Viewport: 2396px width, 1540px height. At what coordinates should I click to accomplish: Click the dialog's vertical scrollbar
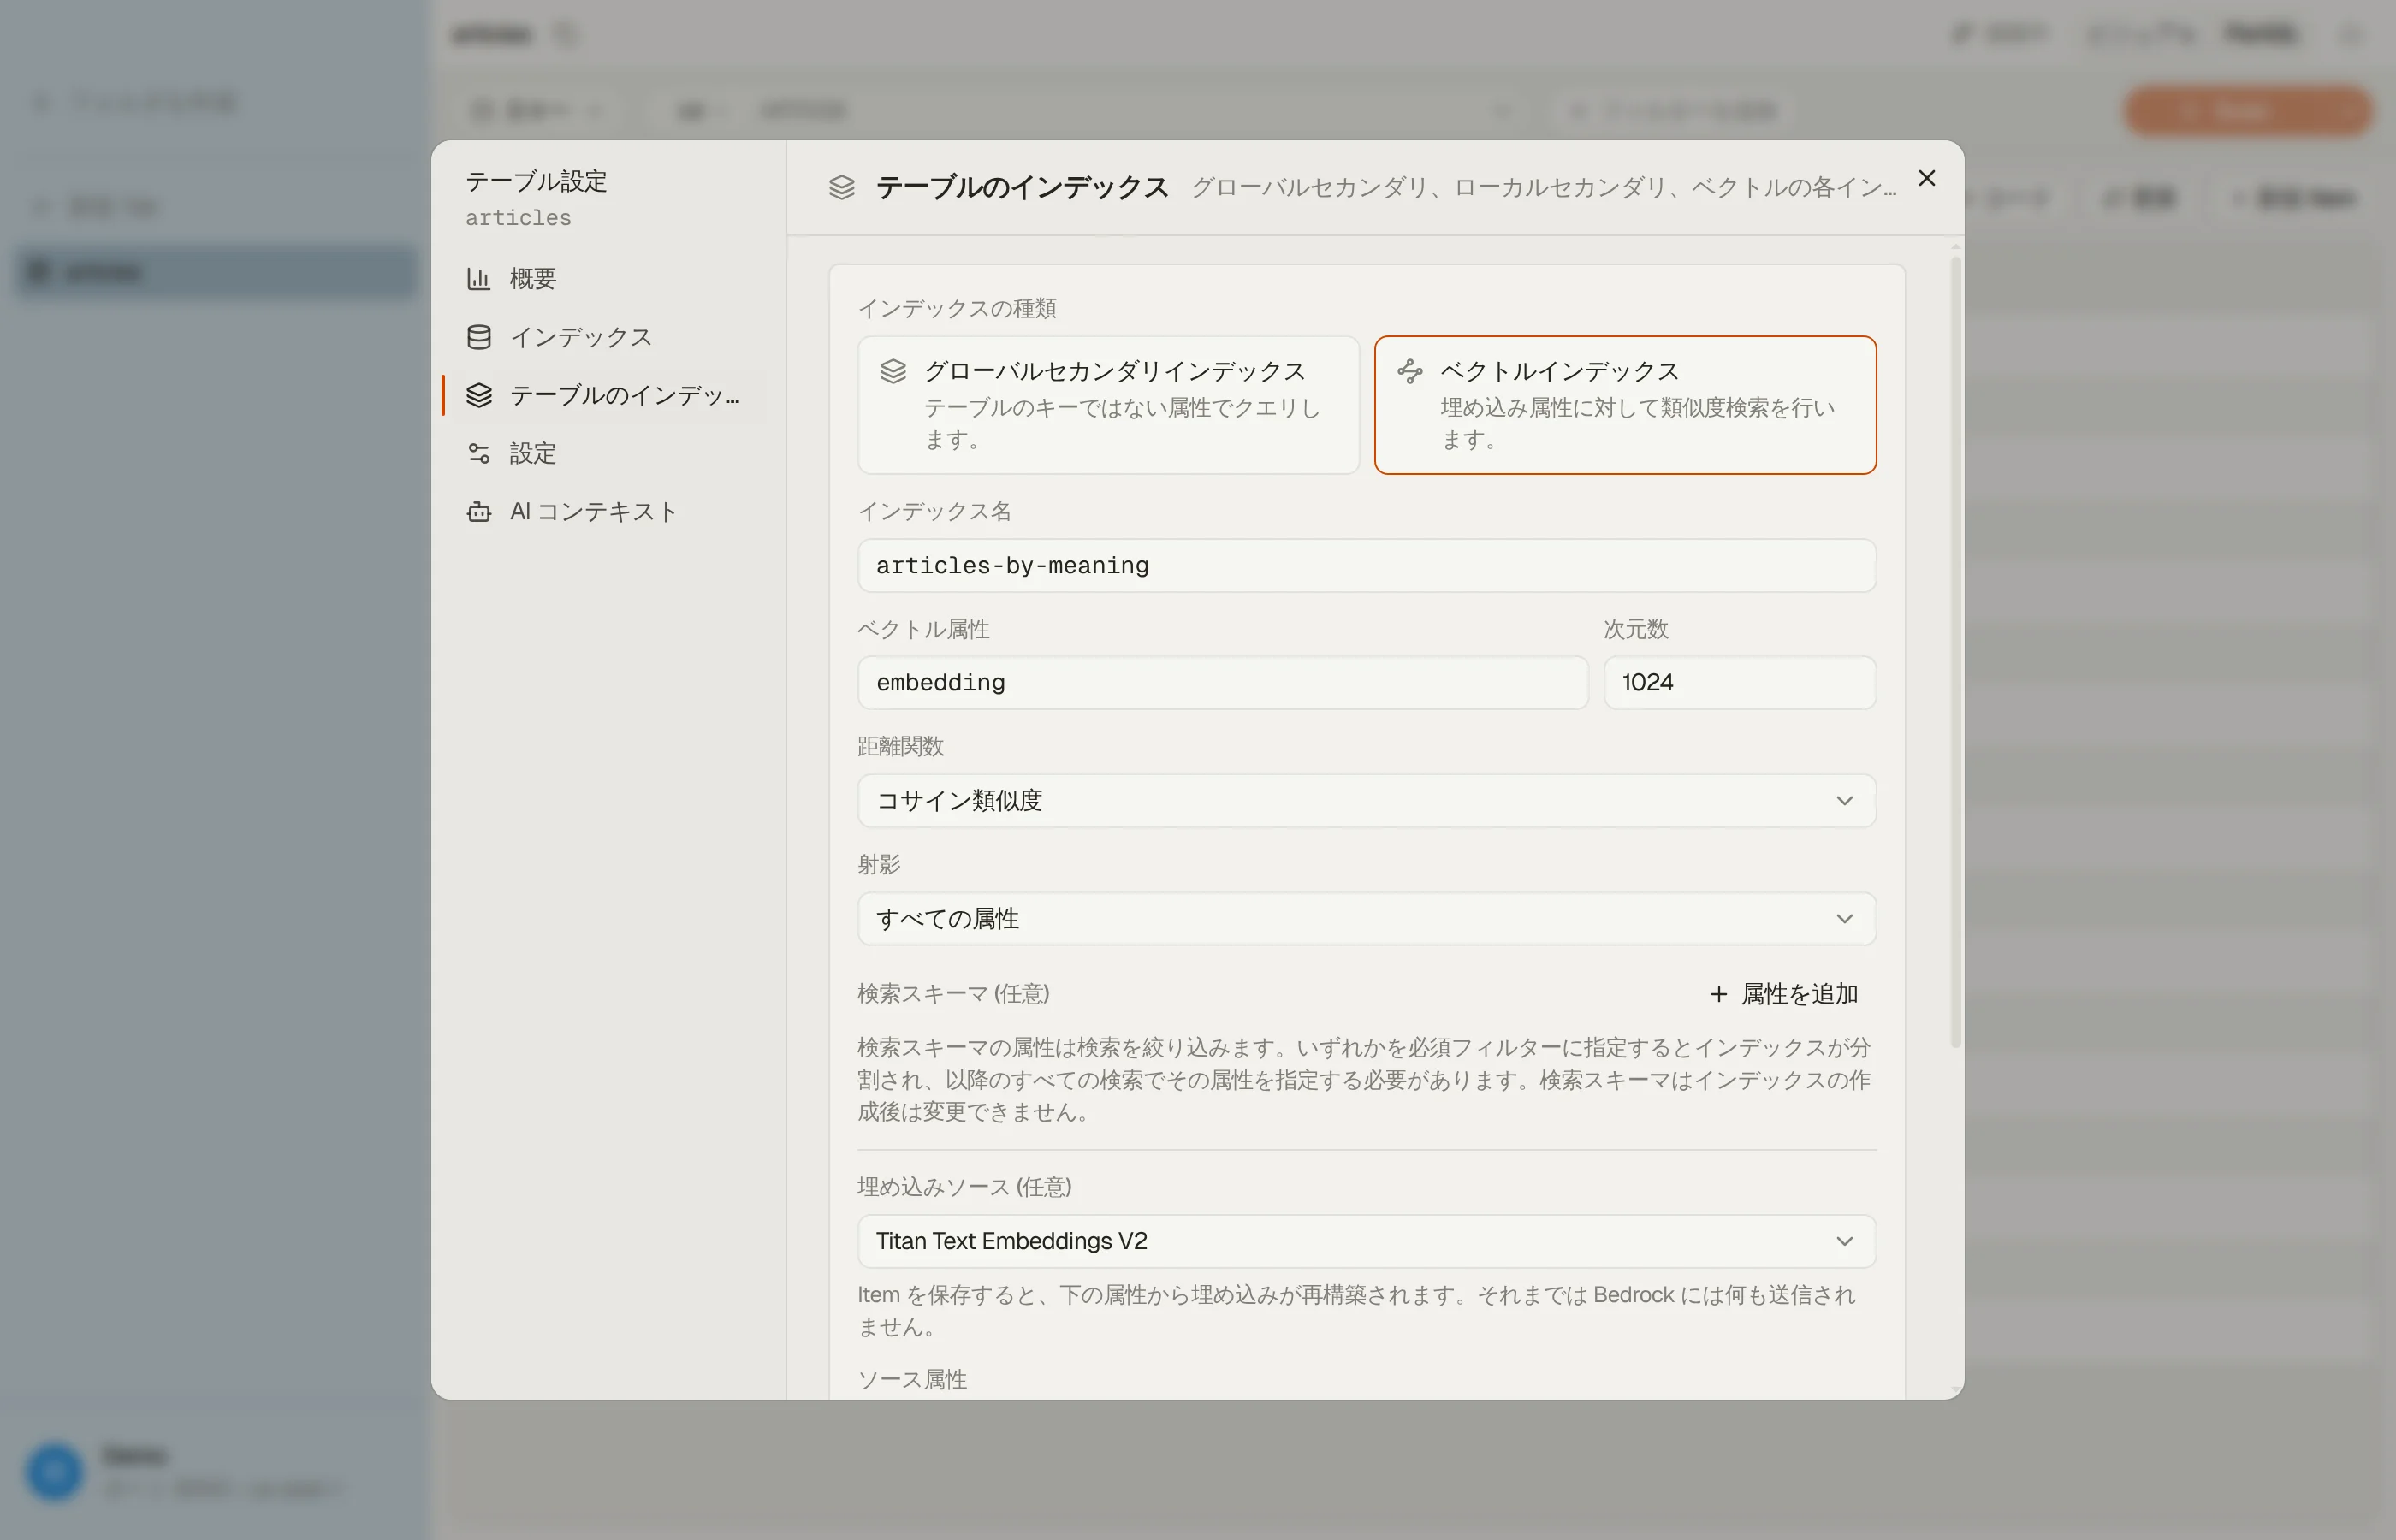(1955, 650)
